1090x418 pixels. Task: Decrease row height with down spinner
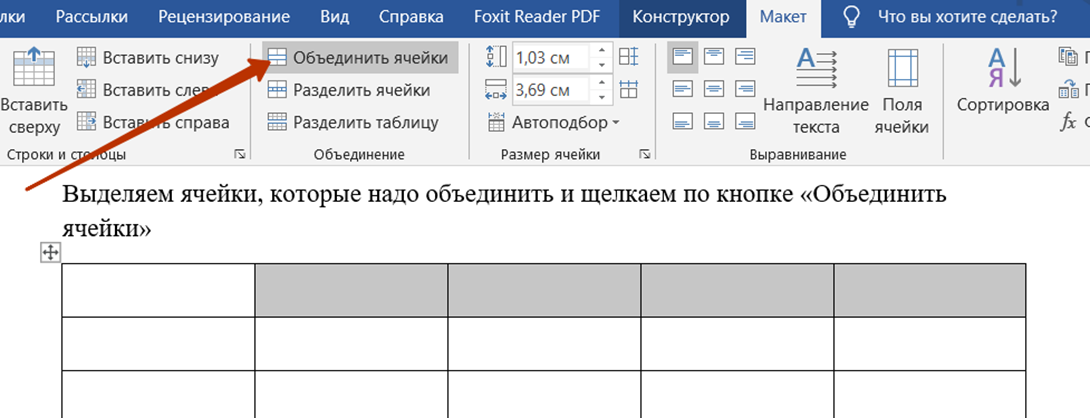(602, 65)
